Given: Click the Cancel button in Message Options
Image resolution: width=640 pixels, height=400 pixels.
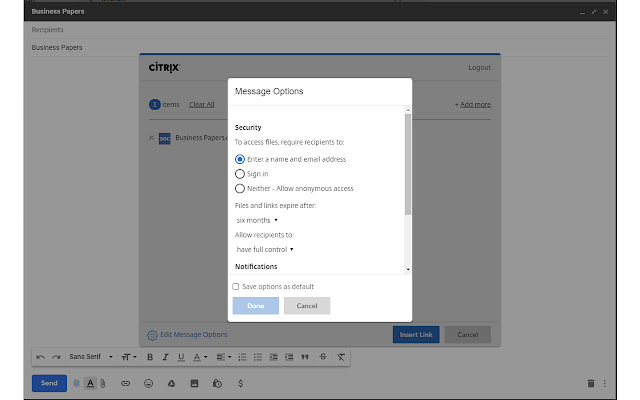Looking at the screenshot, I should tap(307, 306).
